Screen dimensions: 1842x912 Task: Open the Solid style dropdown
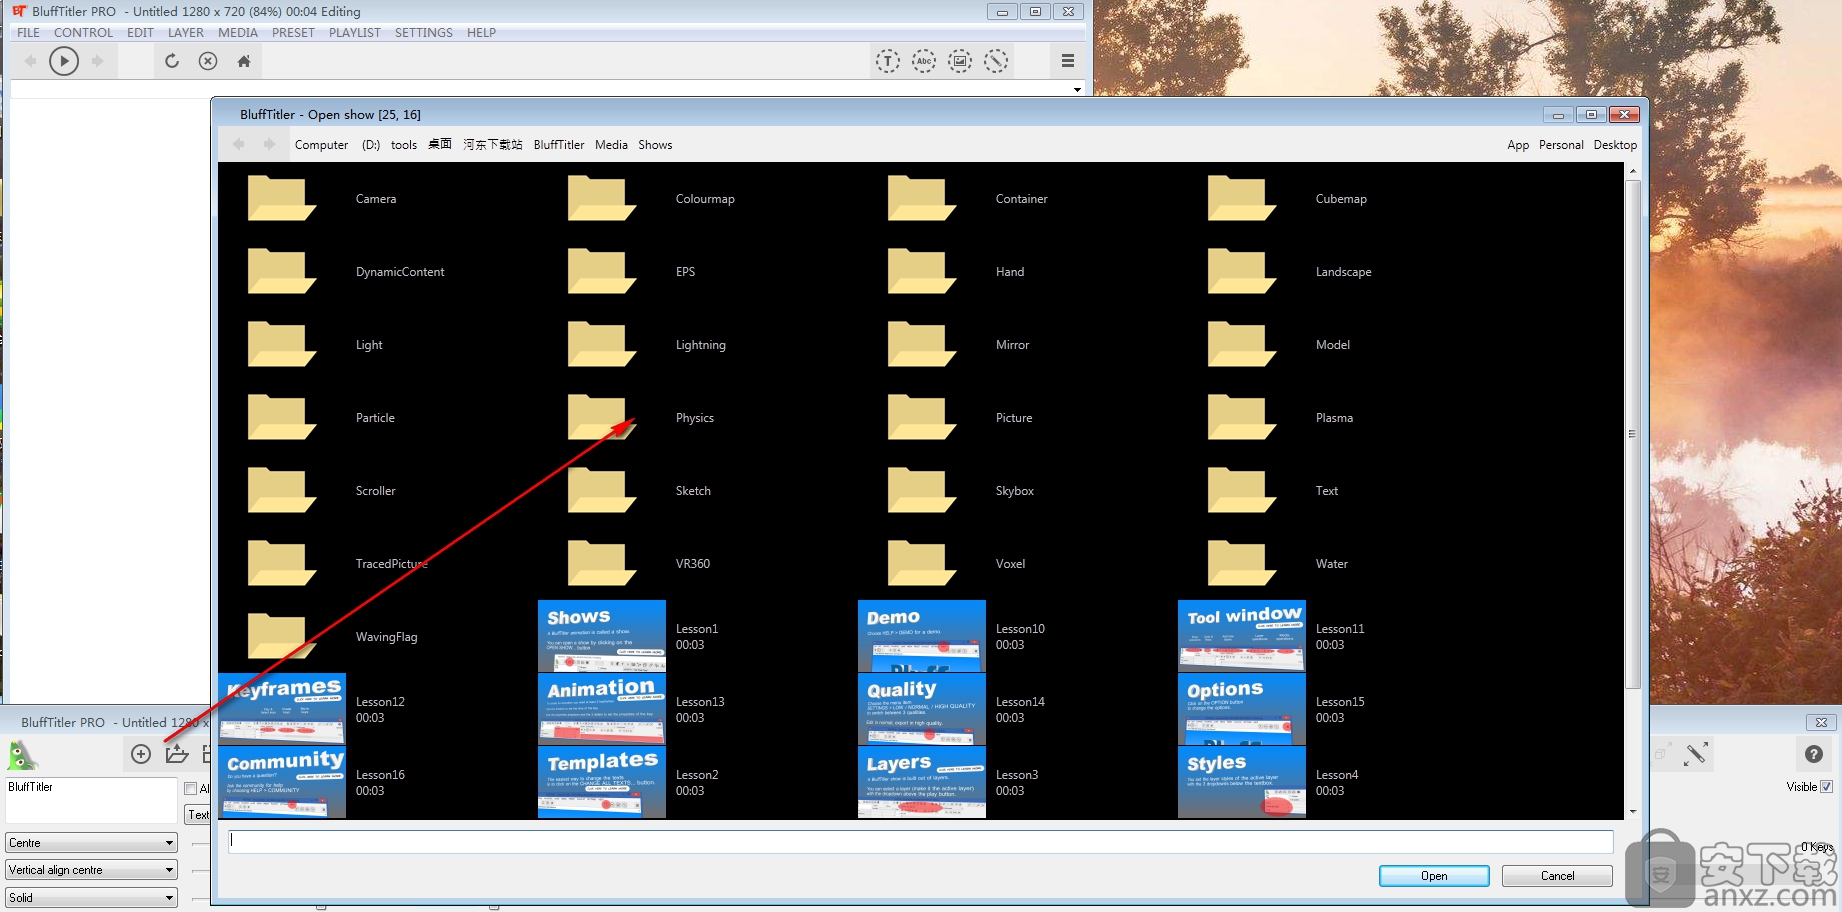click(91, 897)
